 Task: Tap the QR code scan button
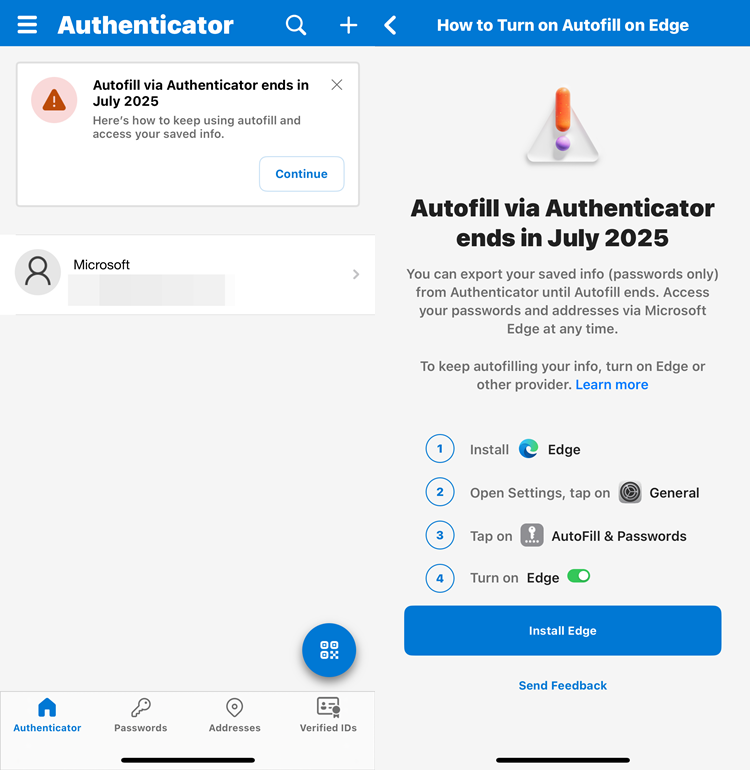tap(329, 650)
